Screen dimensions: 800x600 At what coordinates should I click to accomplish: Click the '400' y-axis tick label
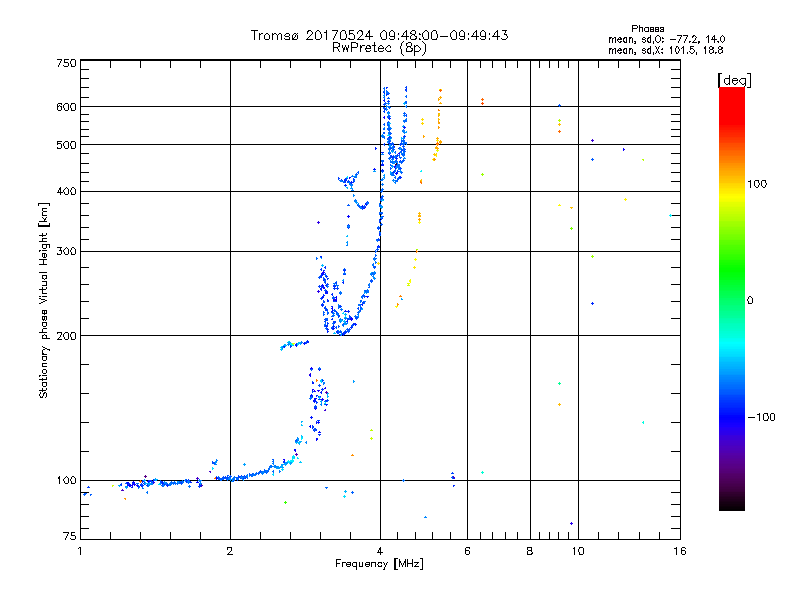coord(66,191)
